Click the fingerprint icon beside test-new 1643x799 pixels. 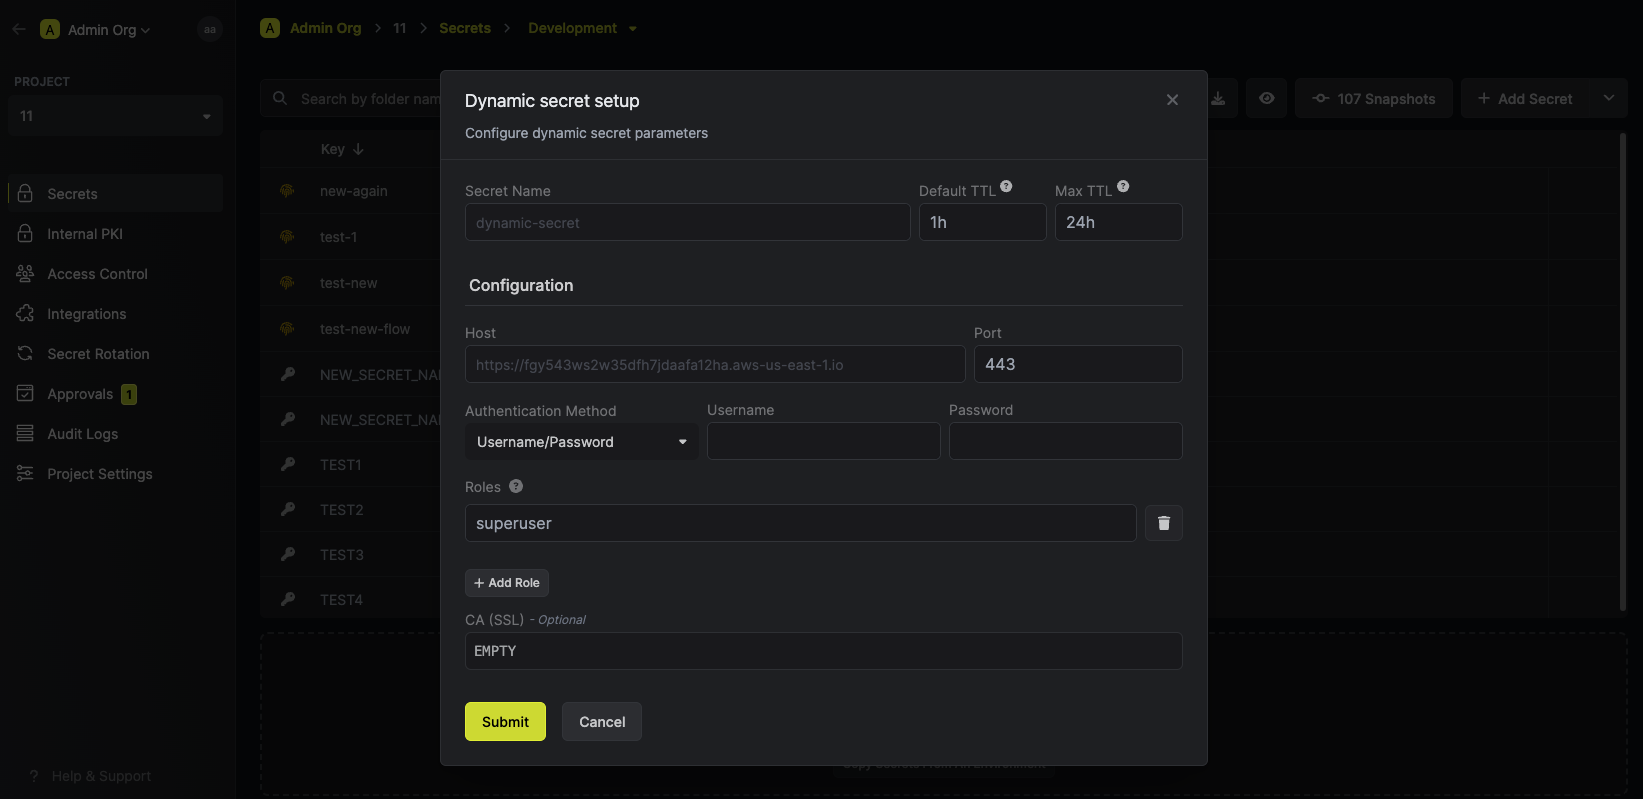point(287,283)
